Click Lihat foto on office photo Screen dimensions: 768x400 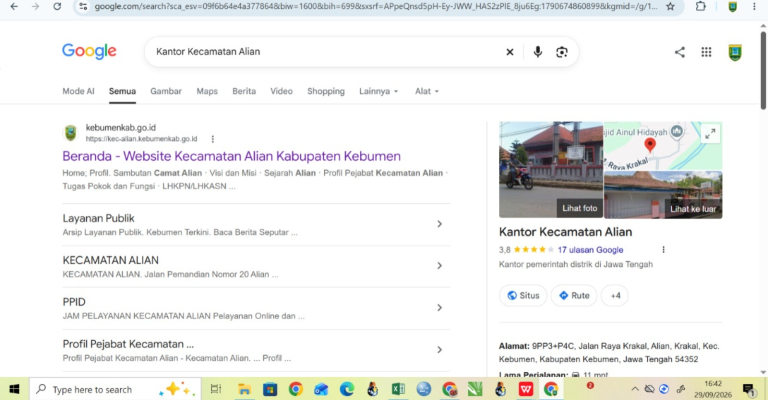[x=579, y=209]
